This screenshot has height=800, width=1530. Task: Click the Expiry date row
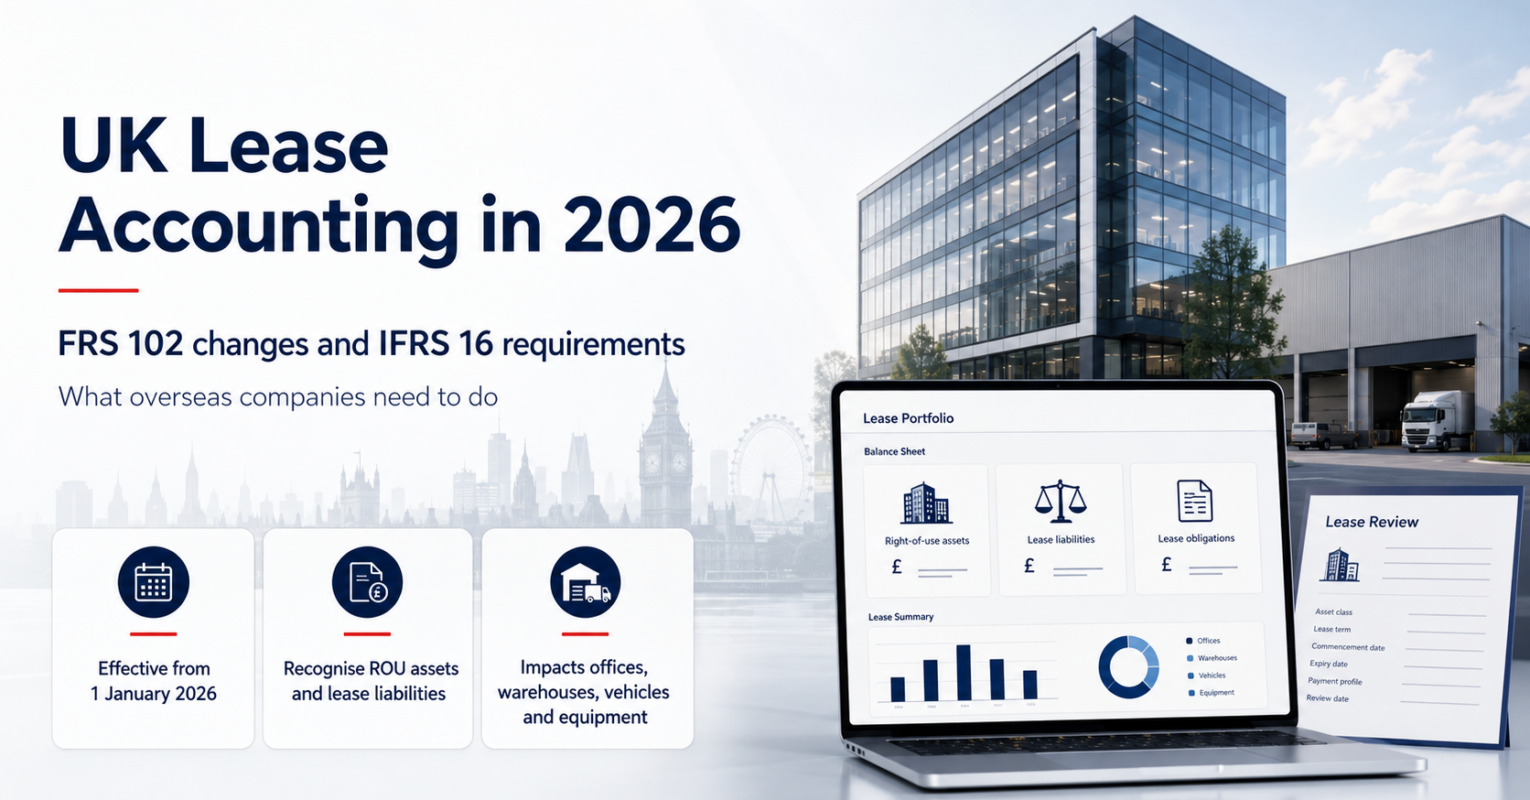click(1395, 664)
